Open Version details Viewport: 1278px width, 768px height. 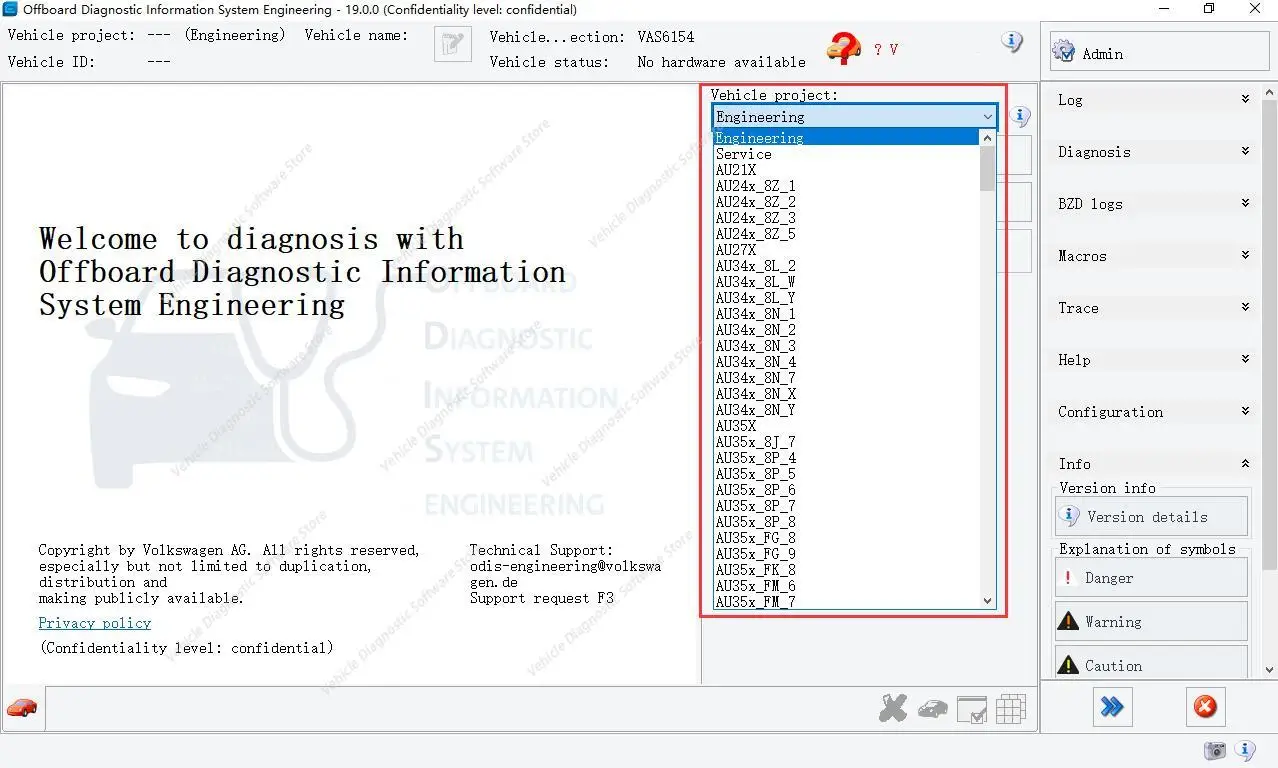pos(1151,517)
